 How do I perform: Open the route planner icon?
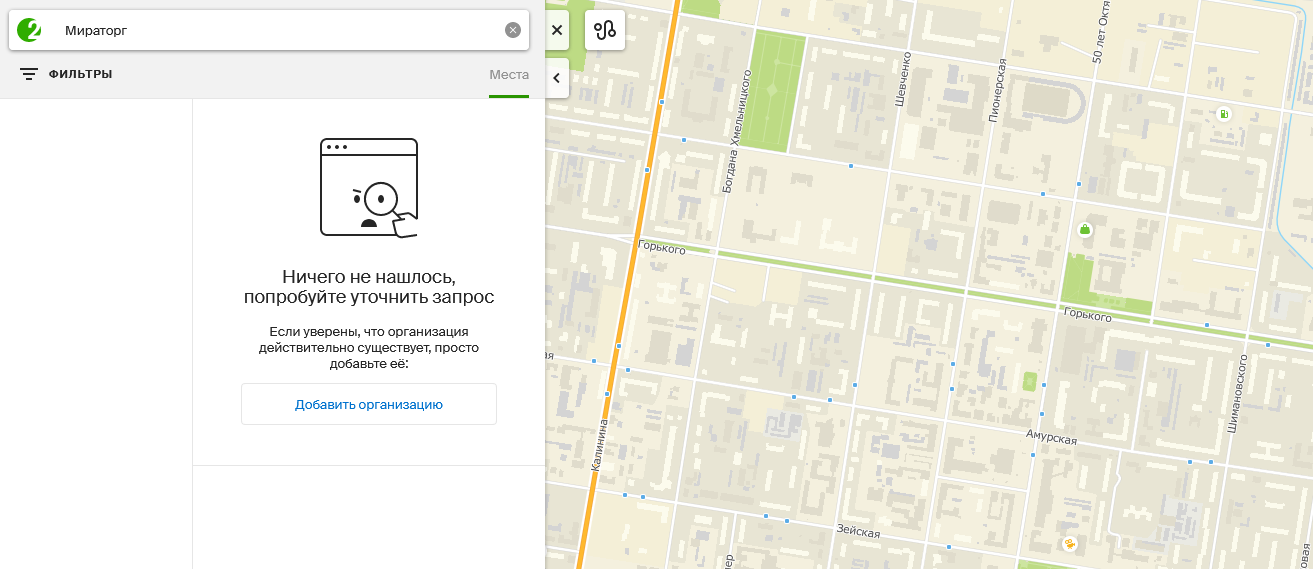605,30
